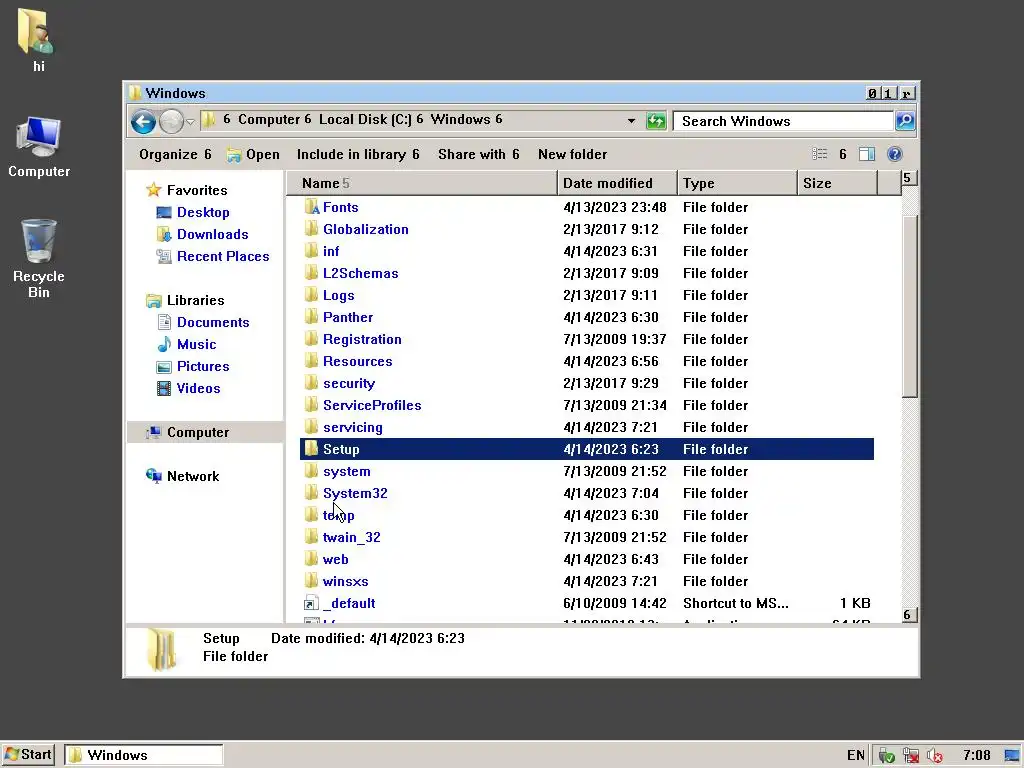Click the file list scroll down arrow
The width and height of the screenshot is (1024, 768).
click(909, 615)
